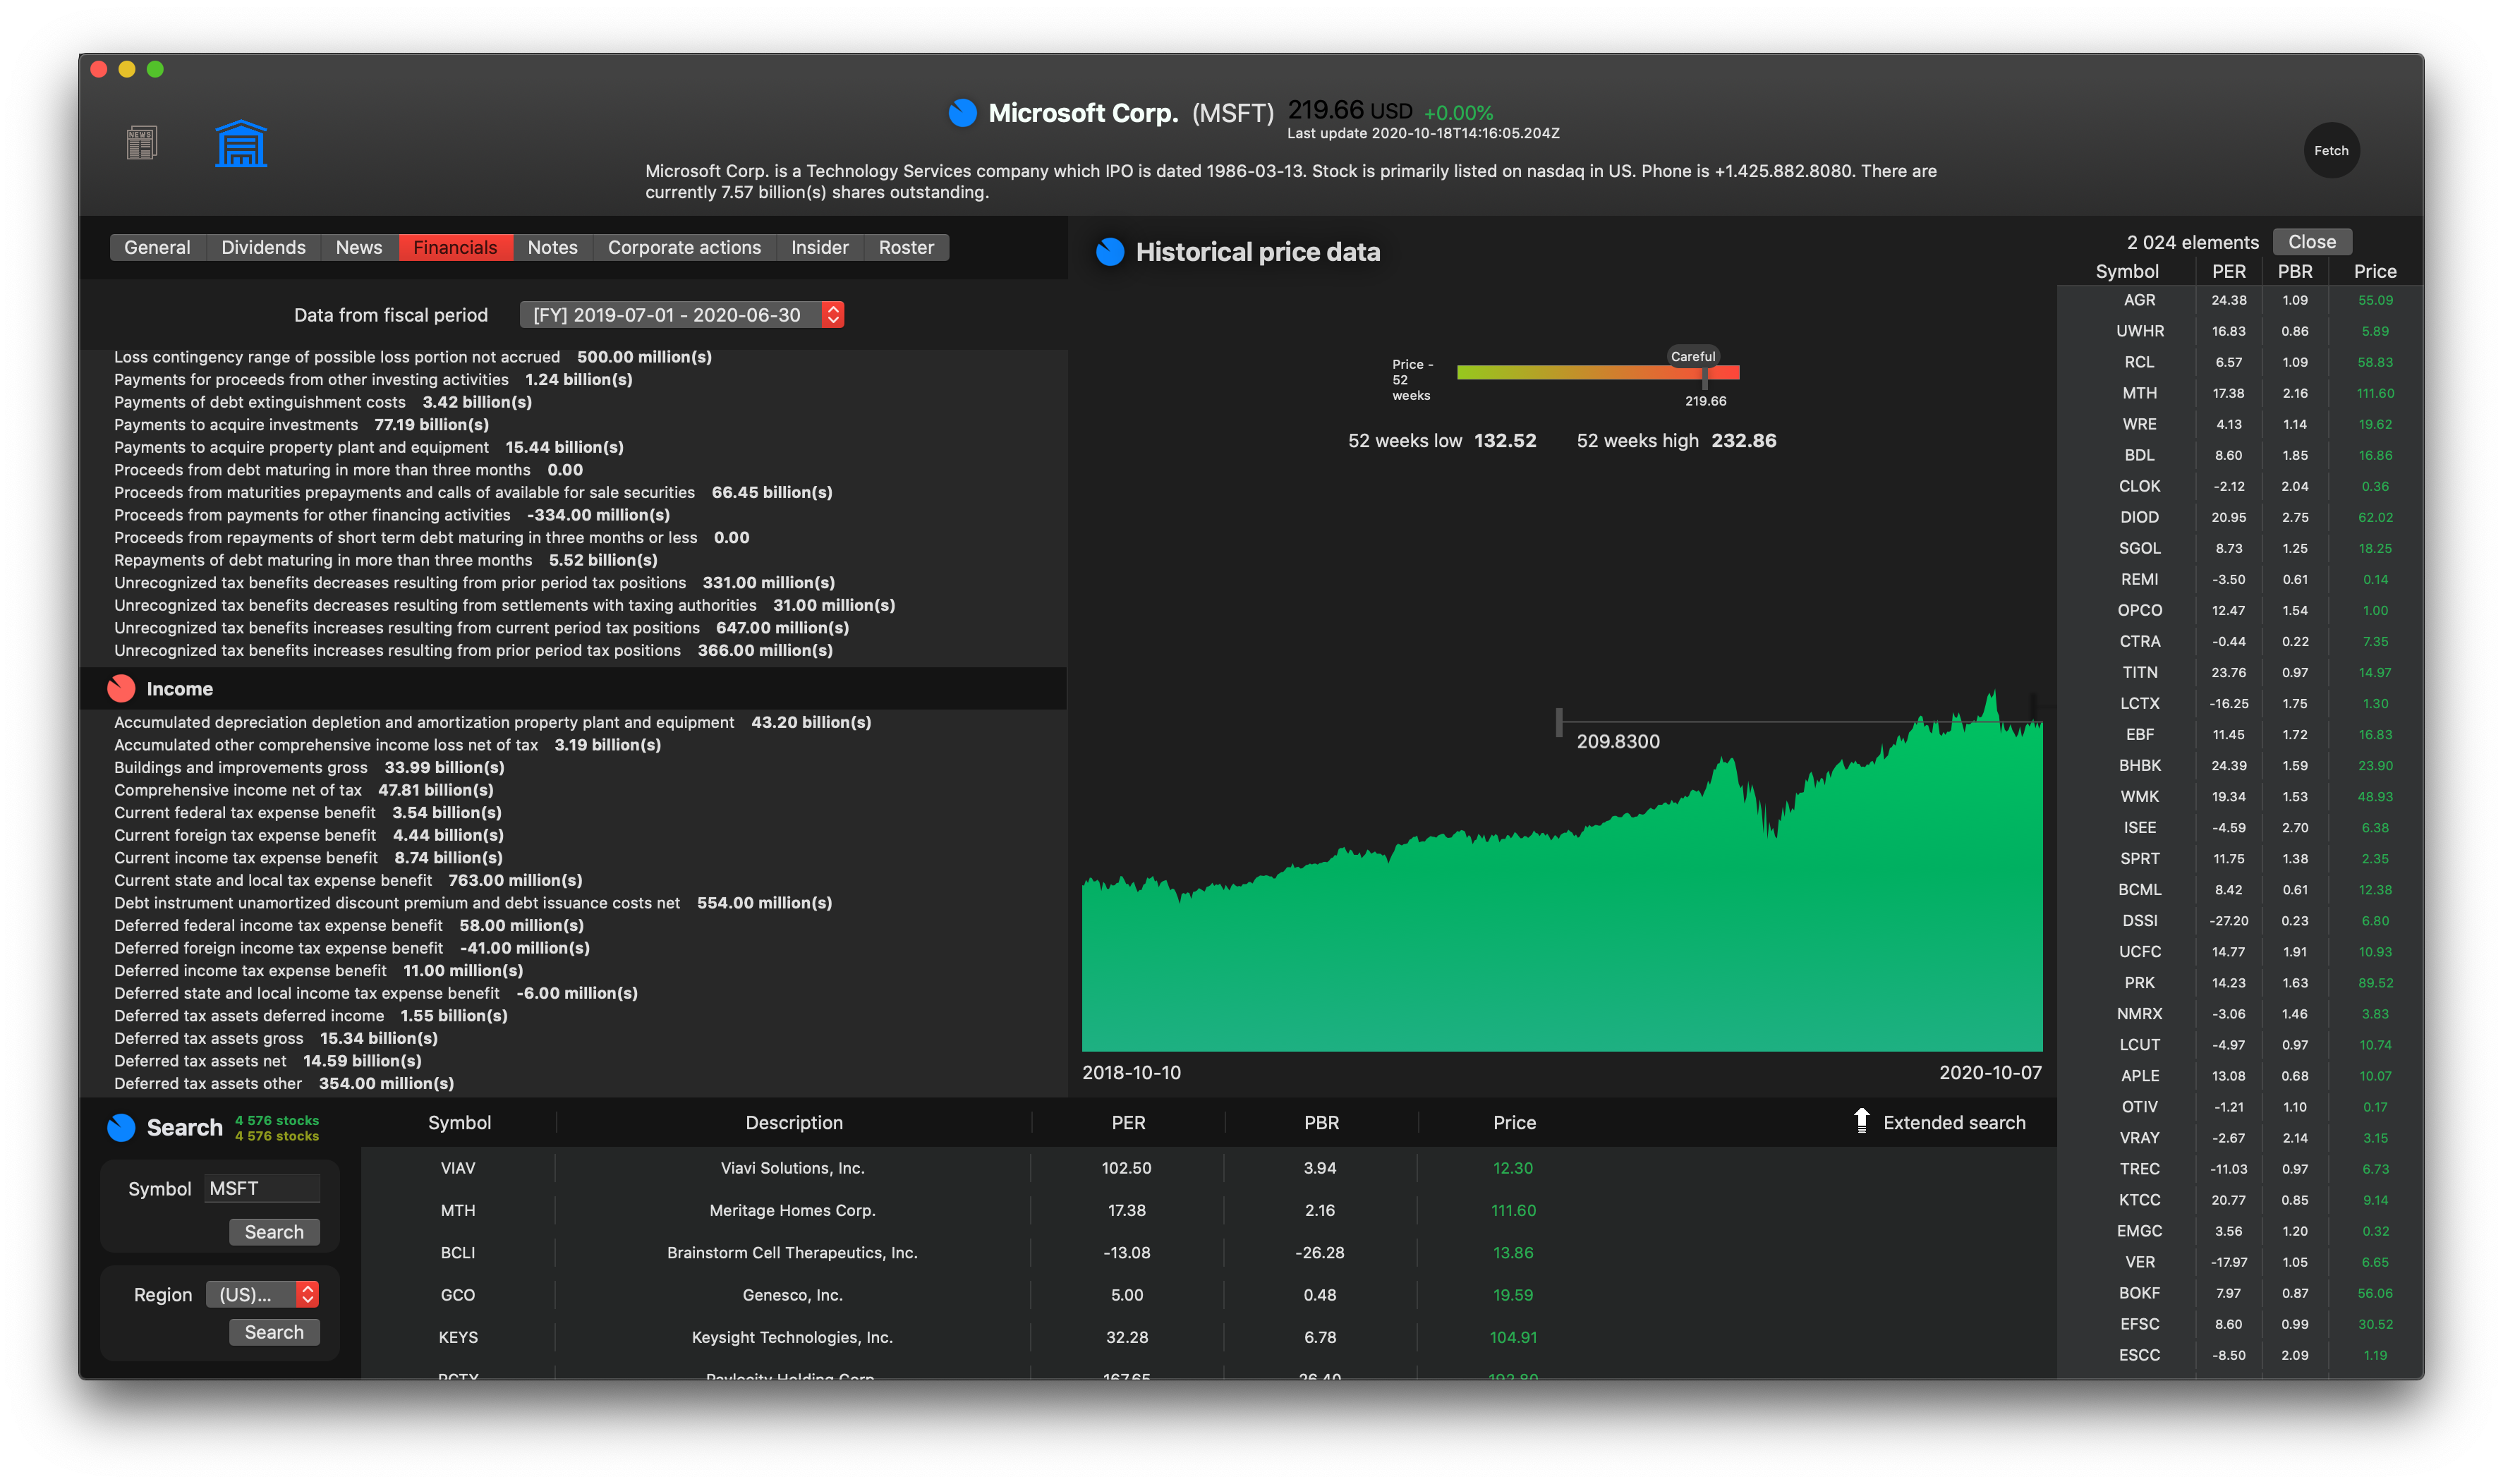Select the BCLI Brainstorm Cell Therapeutics row
2503x1484 pixels.
[1208, 1252]
